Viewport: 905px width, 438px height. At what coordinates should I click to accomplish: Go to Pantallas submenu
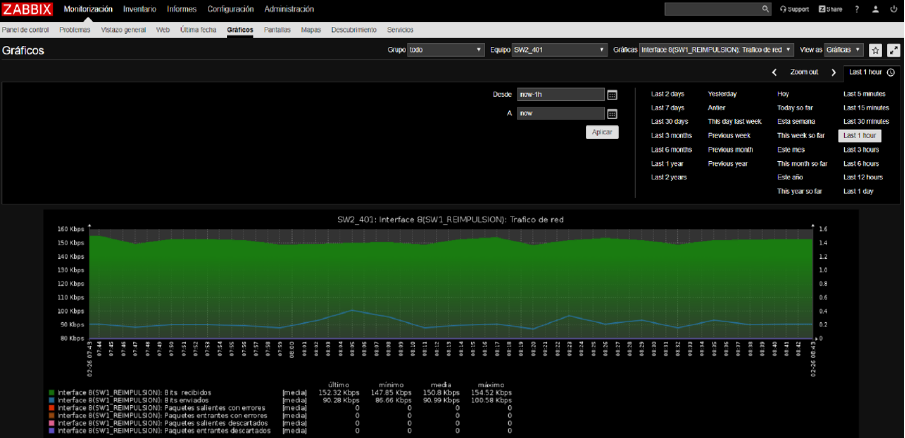click(277, 30)
